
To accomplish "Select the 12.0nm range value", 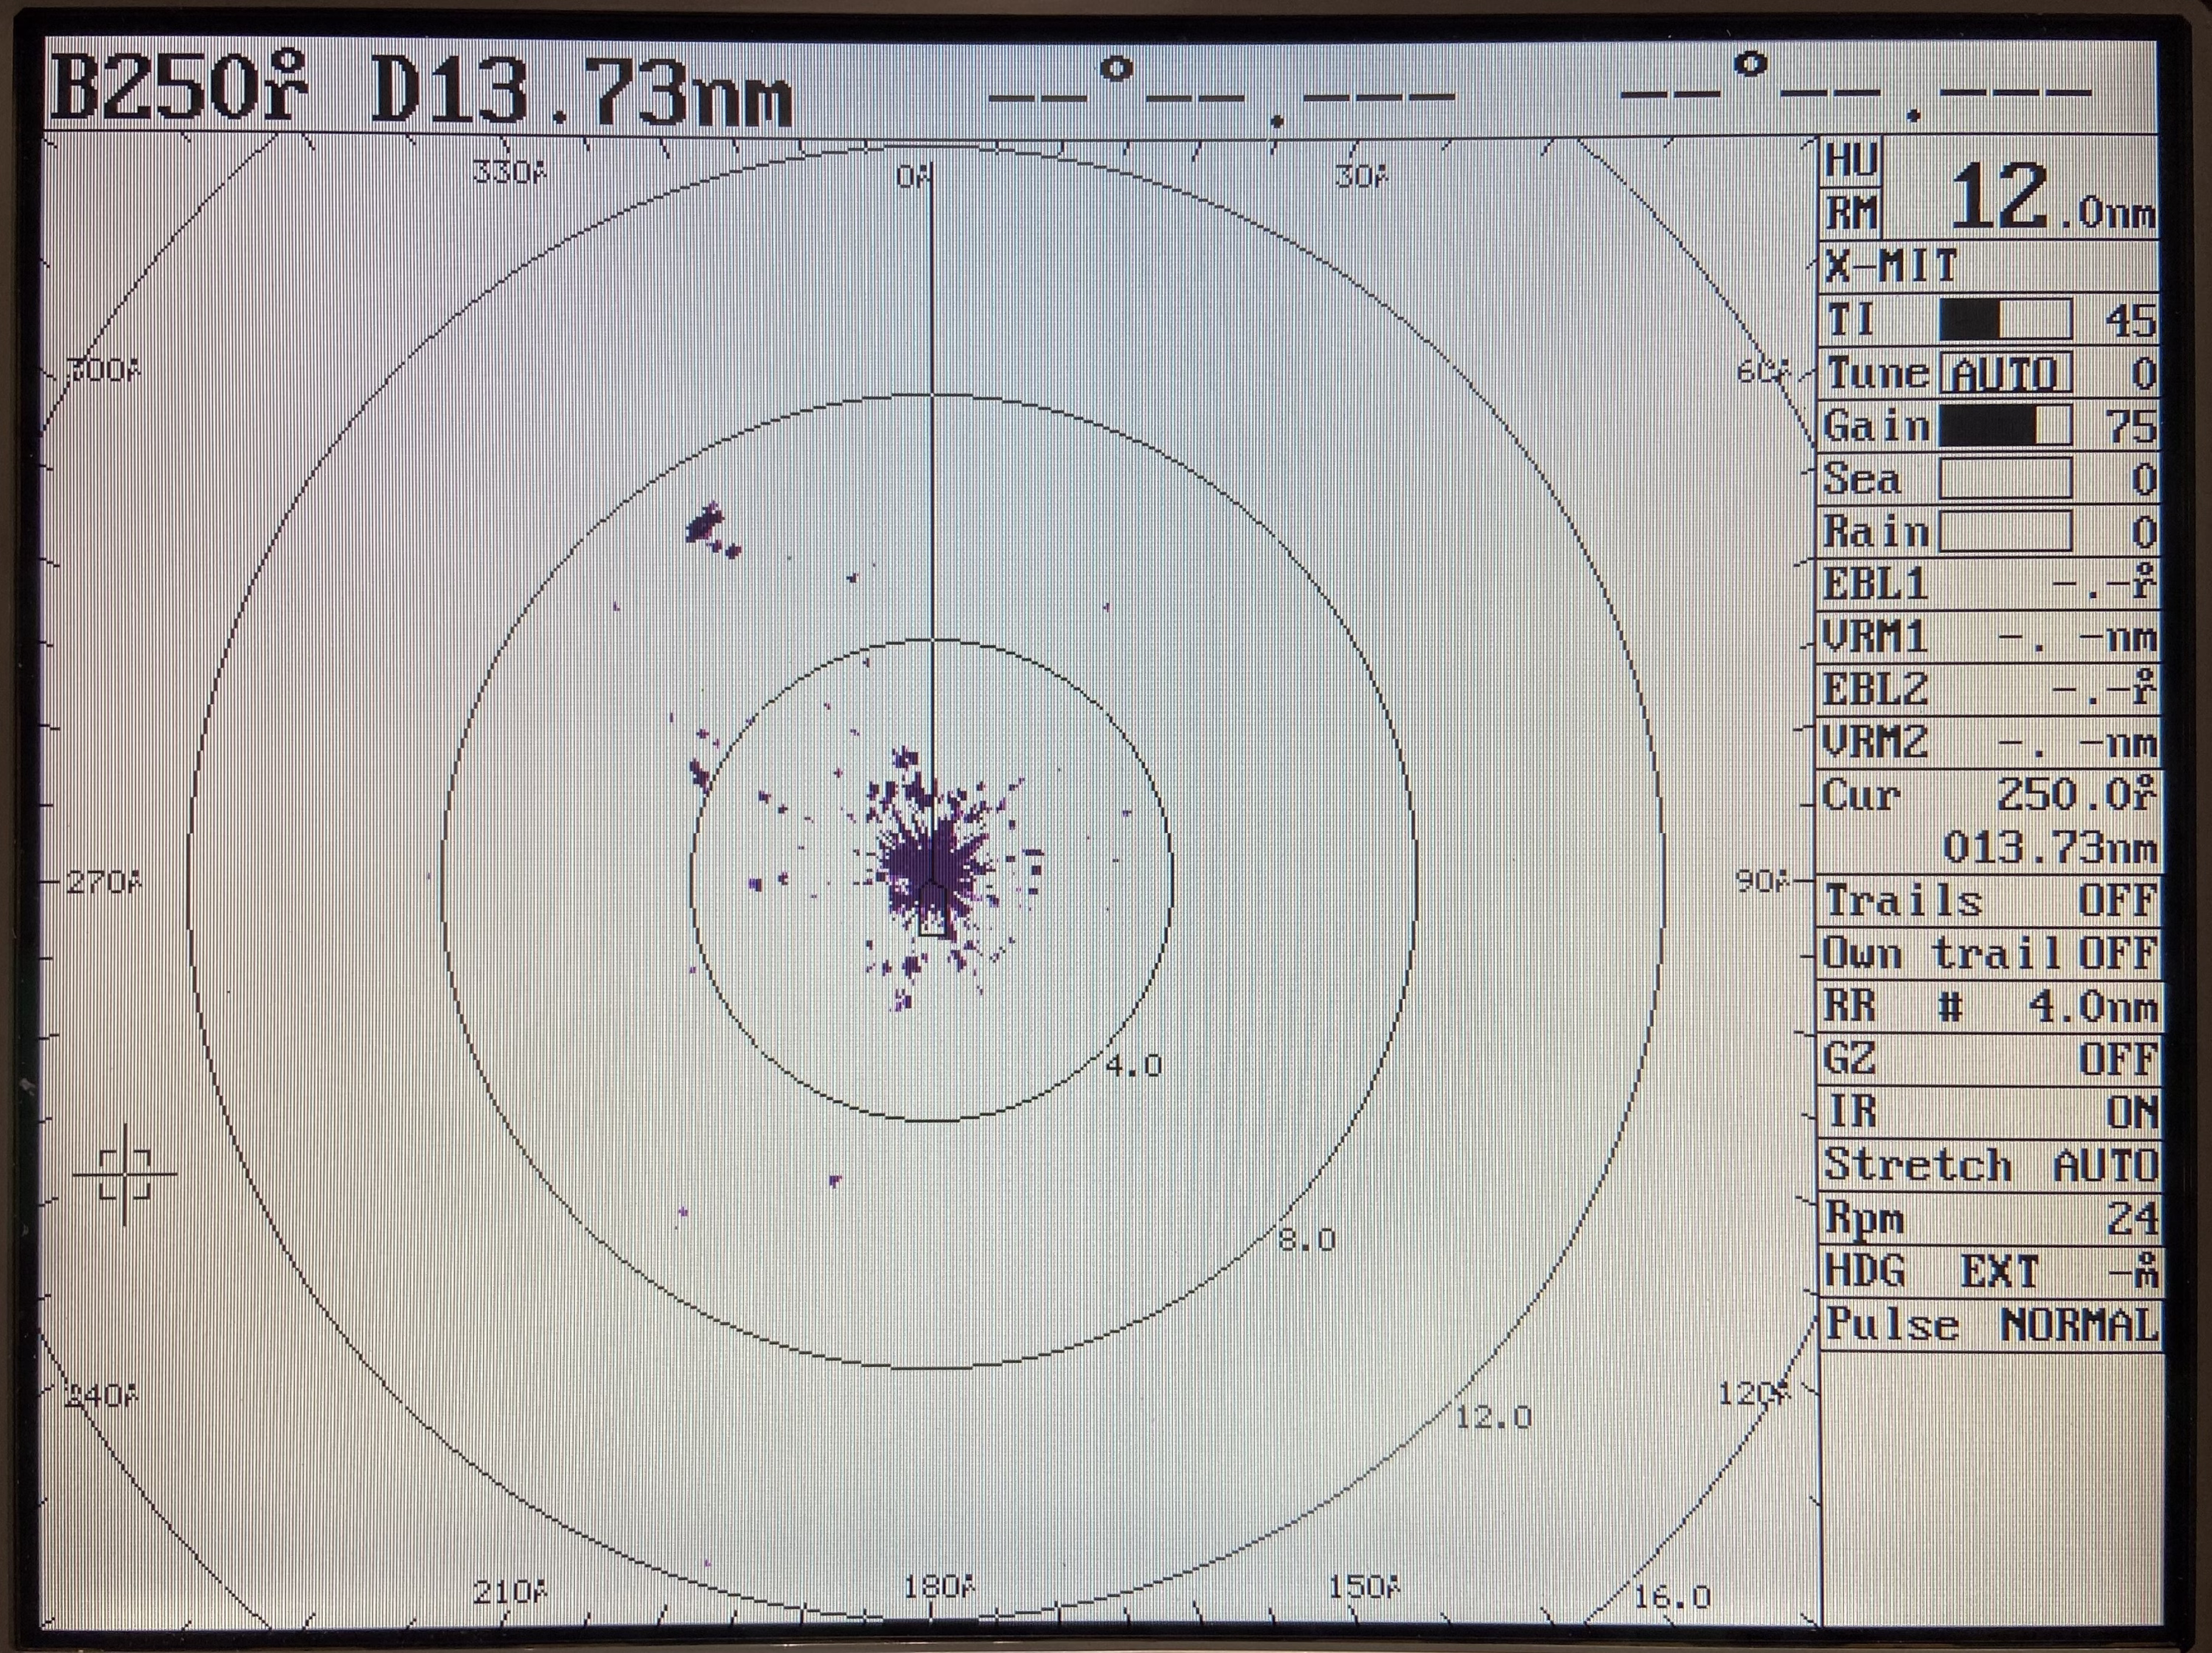I will (2053, 198).
